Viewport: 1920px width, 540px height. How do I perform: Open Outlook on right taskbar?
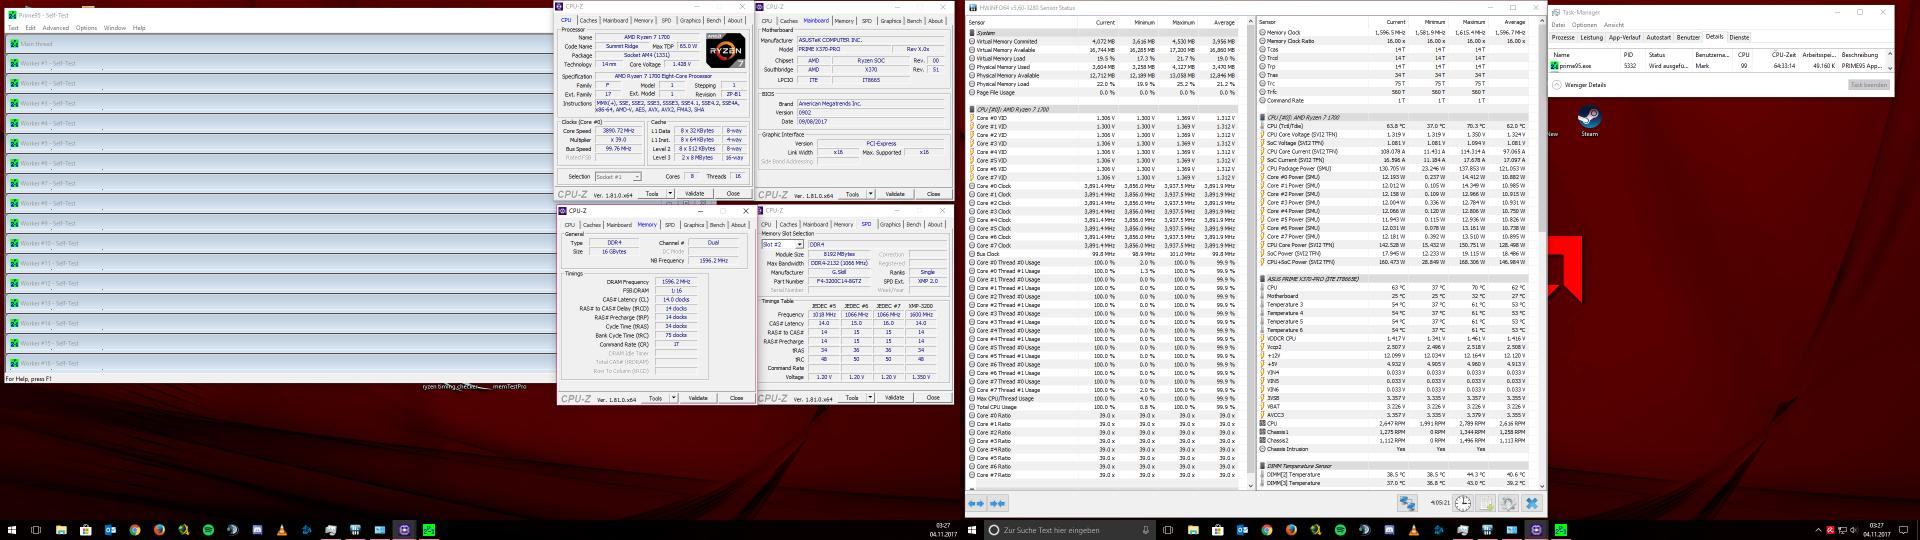click(1242, 530)
